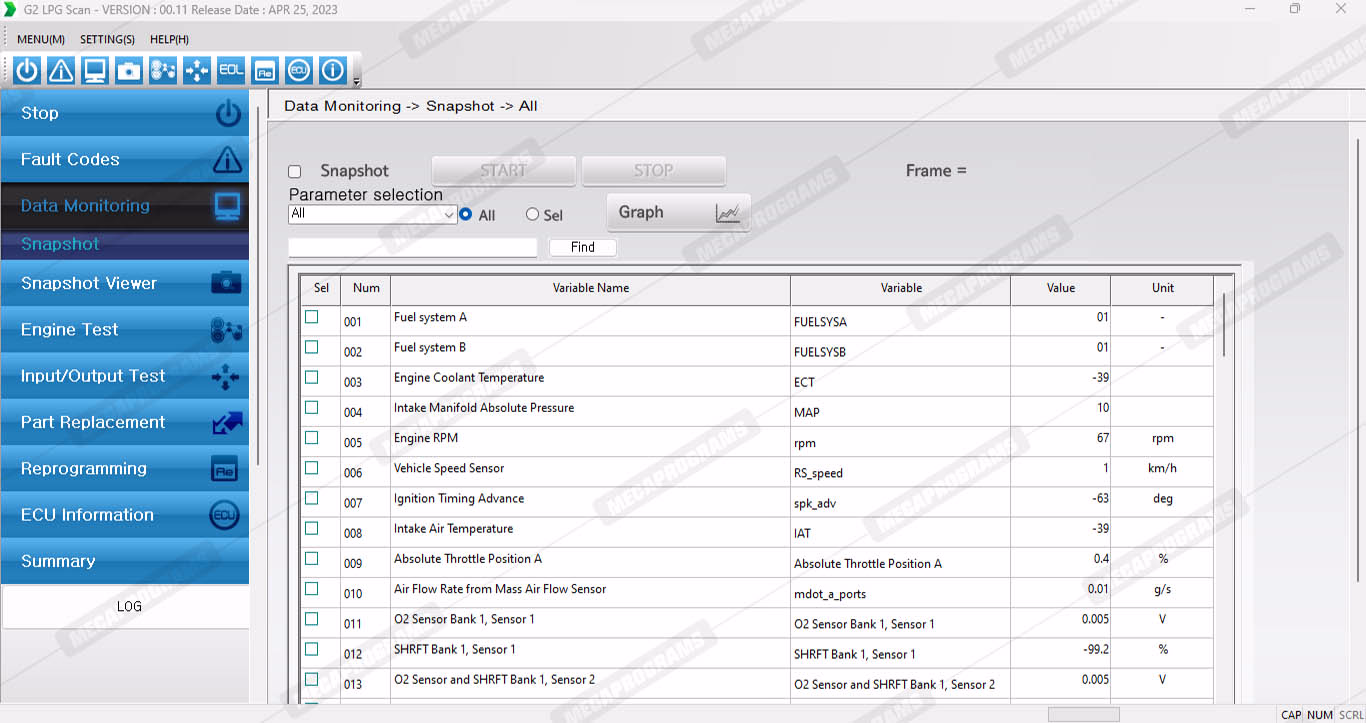Click the Find button

pos(582,247)
